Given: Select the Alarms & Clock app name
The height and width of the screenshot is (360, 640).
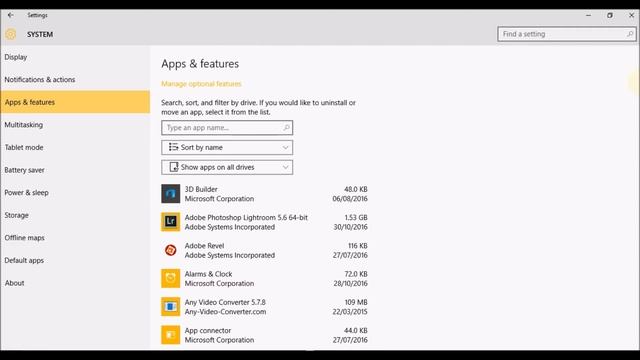Looking at the screenshot, I should click(208, 274).
